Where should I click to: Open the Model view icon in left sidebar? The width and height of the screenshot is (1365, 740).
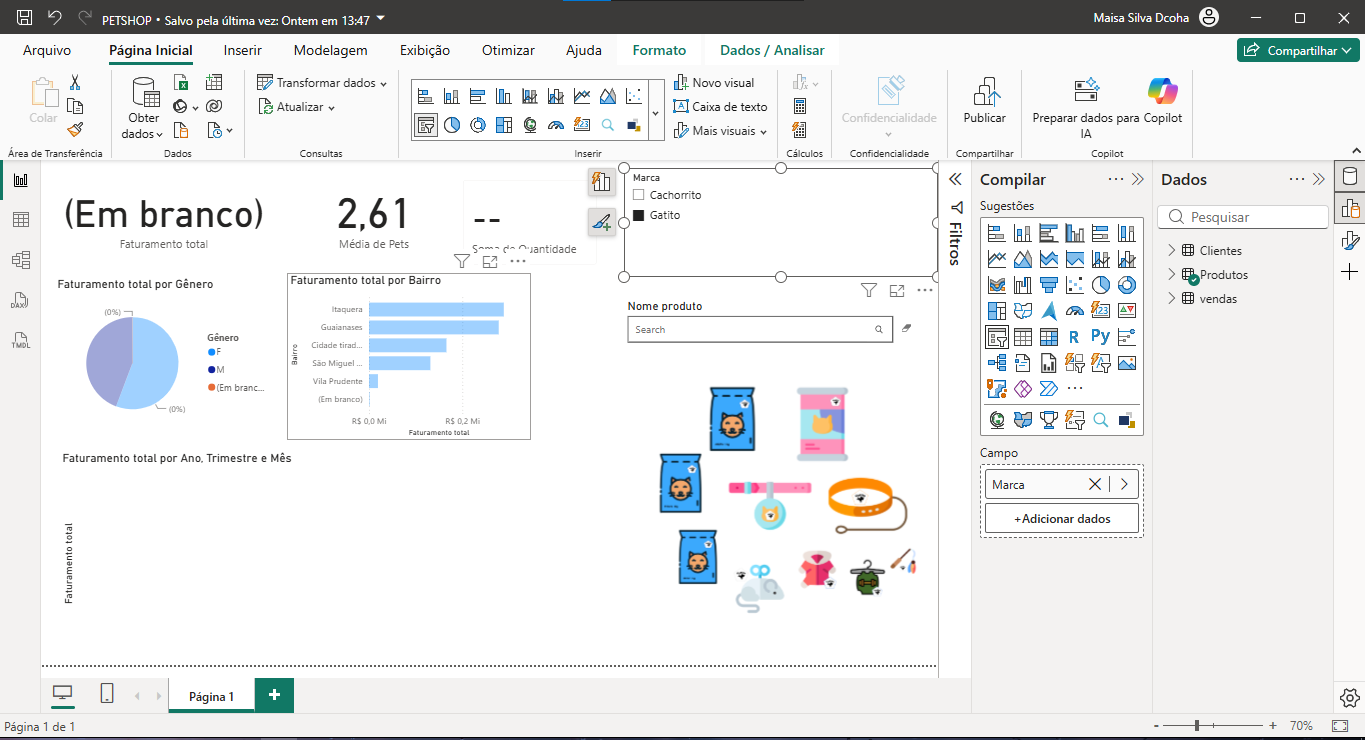(20, 260)
